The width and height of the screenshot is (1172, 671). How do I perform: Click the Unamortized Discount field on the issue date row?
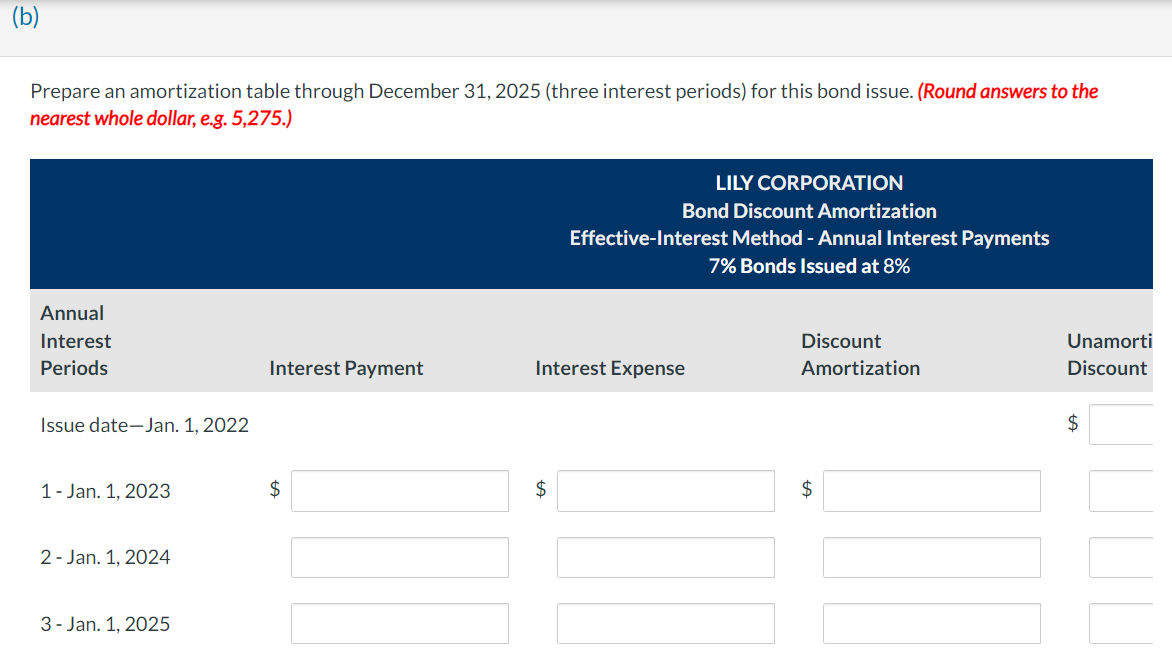[1130, 424]
